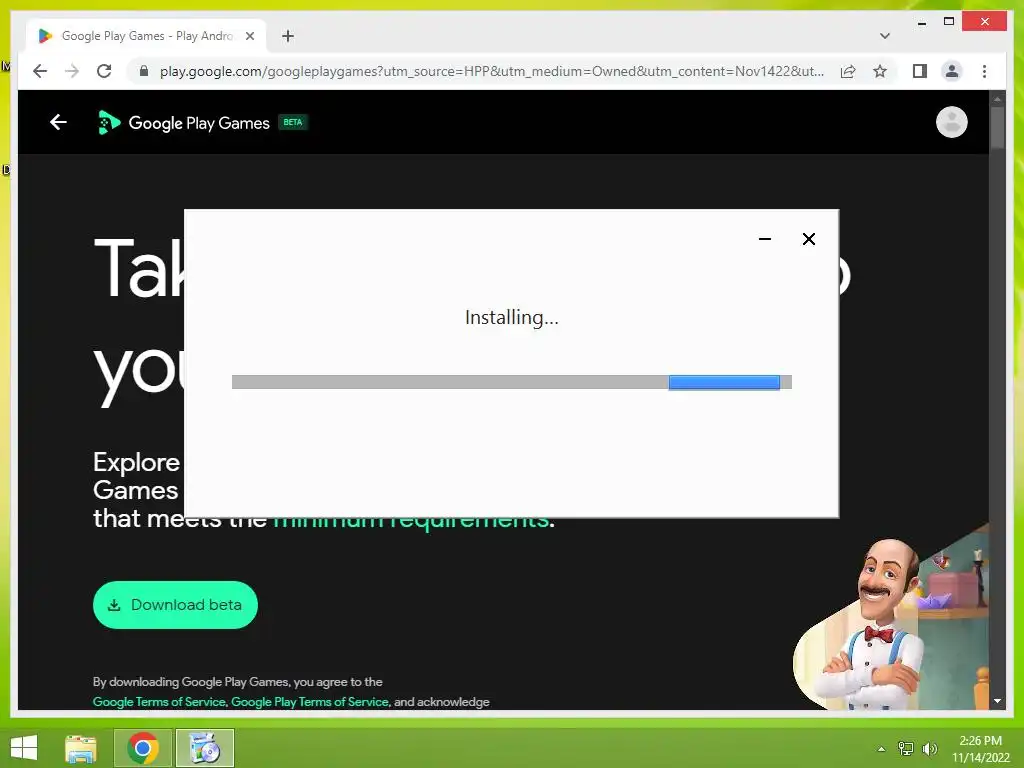Click the installation progress bar
1024x768 pixels.
pyautogui.click(x=511, y=382)
